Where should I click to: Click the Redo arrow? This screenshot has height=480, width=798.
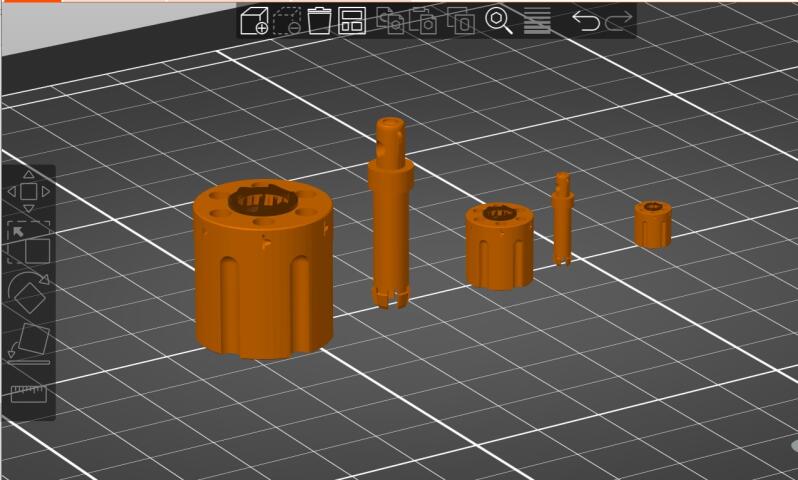[619, 21]
